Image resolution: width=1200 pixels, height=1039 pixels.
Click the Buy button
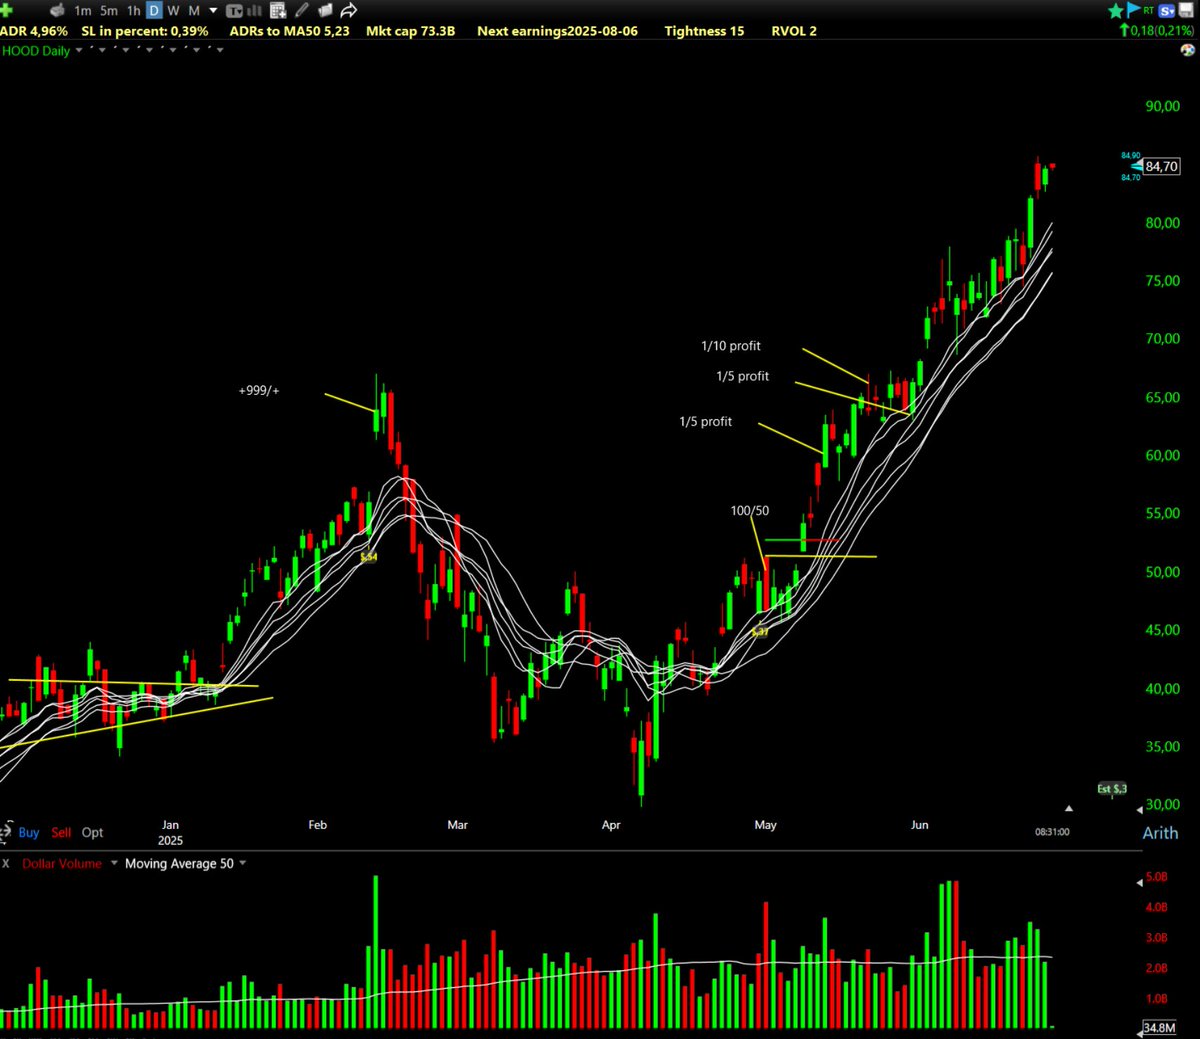tap(29, 832)
